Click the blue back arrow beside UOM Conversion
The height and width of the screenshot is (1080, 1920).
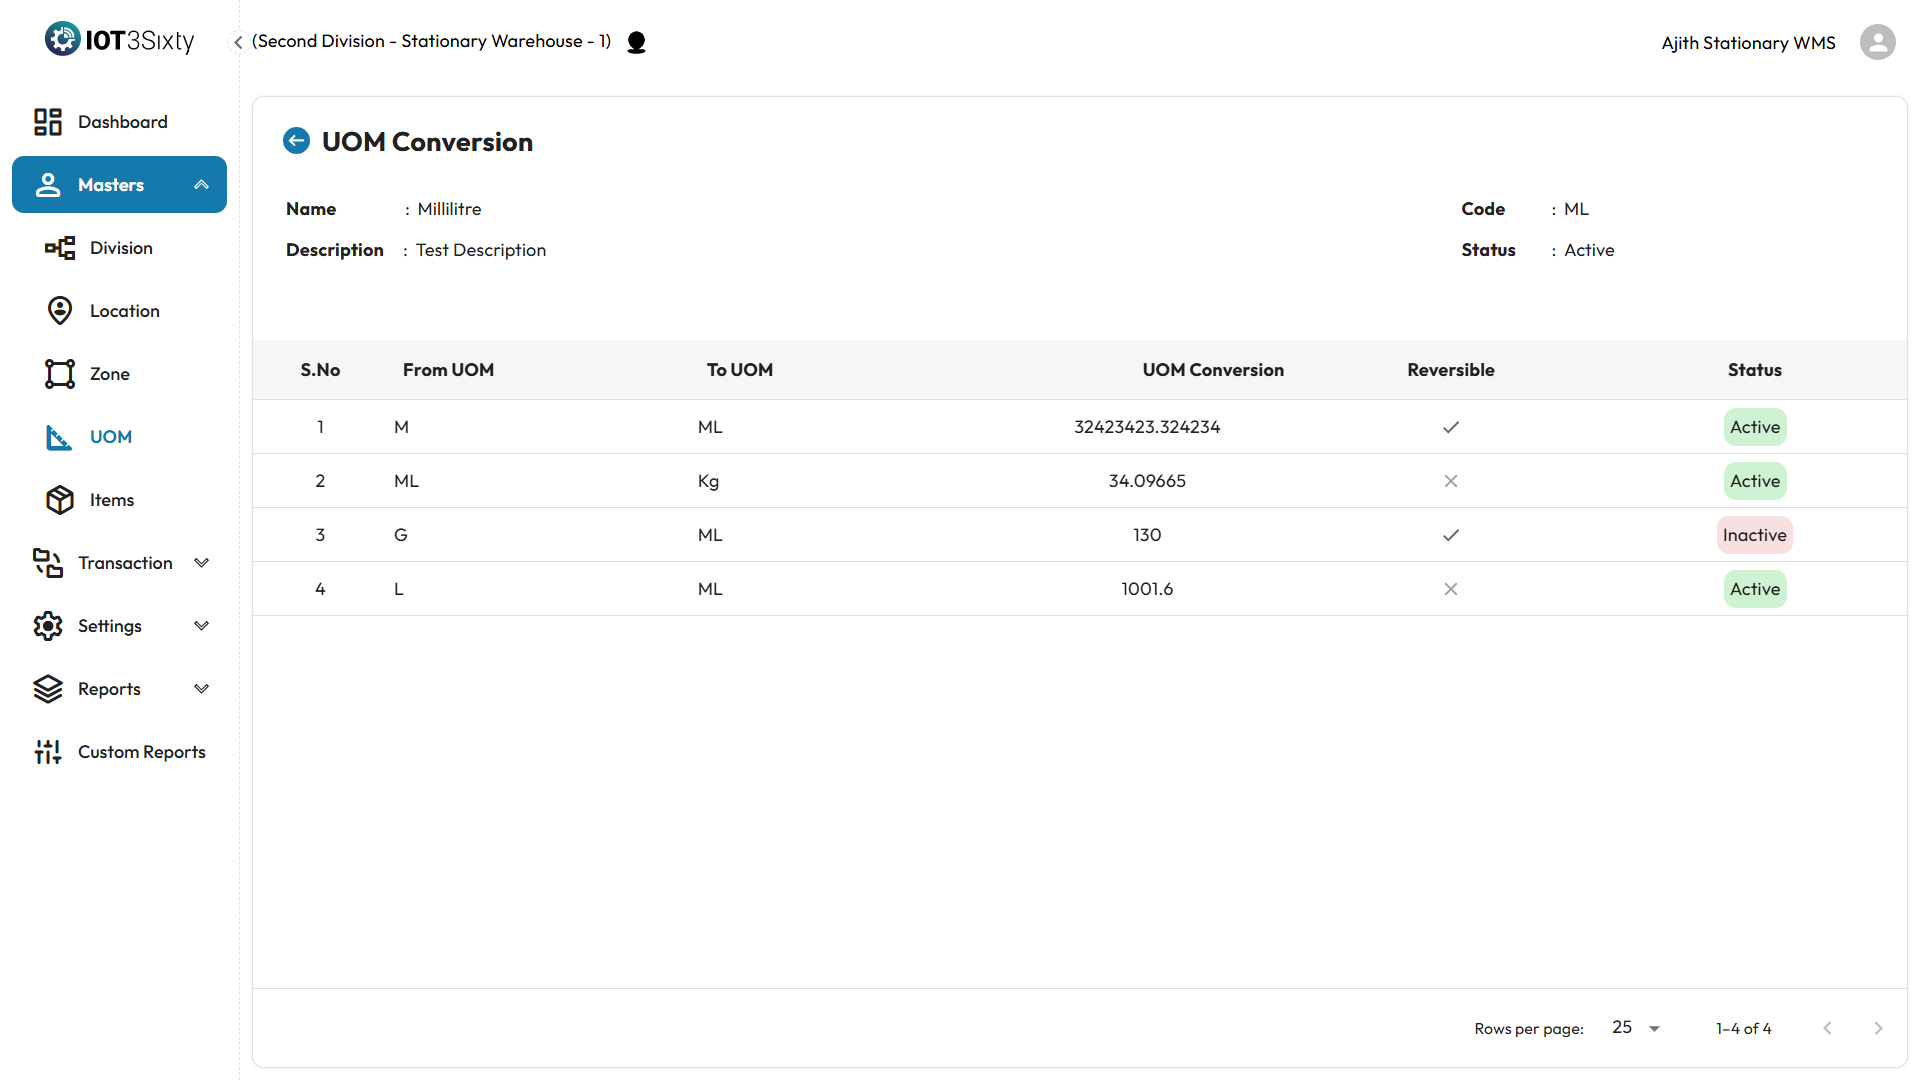[x=296, y=141]
